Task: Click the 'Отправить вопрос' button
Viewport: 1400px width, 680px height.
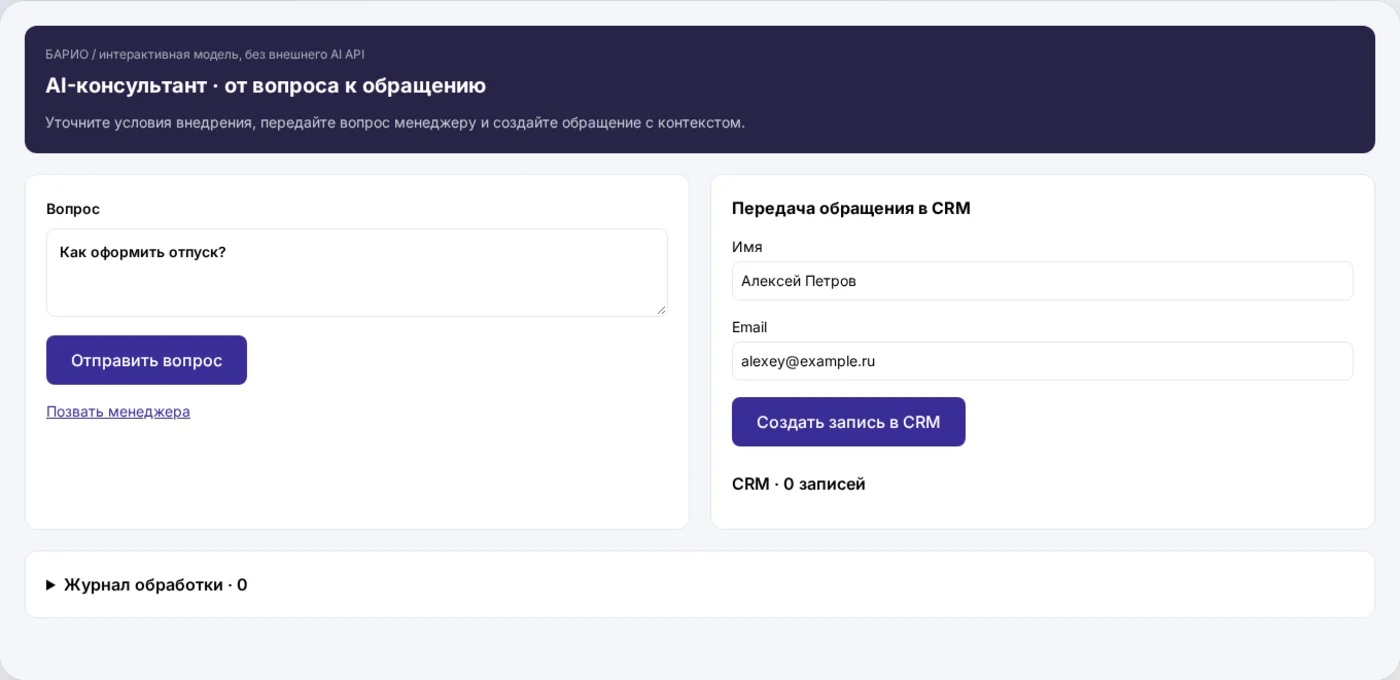Action: 146,360
